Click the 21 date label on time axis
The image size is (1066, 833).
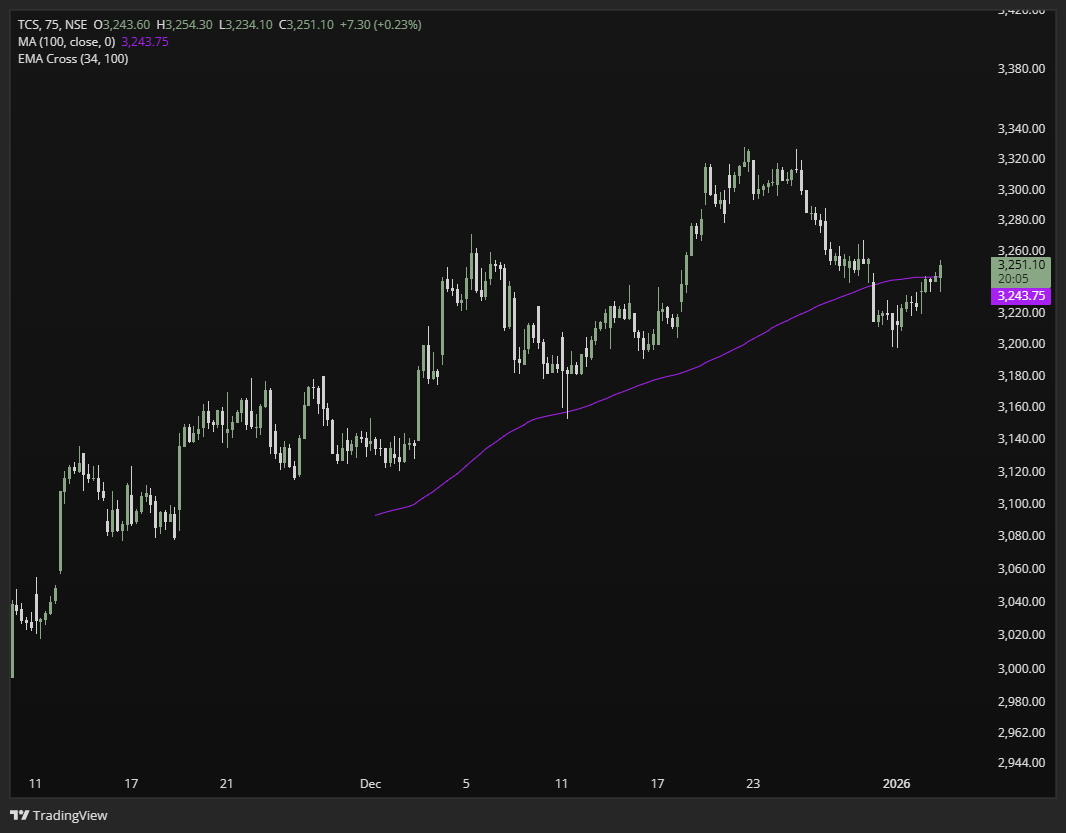[227, 784]
